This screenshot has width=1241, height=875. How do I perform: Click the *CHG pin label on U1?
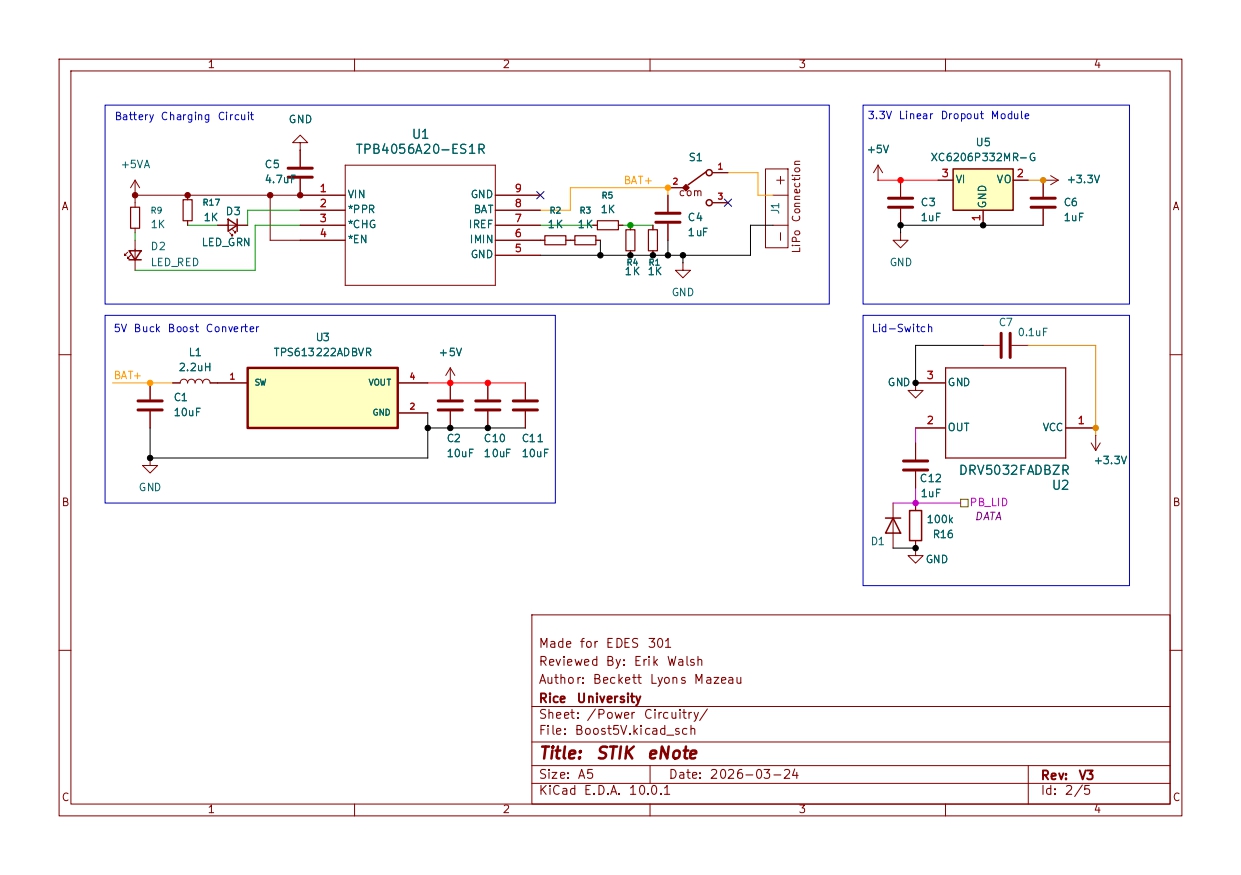coord(362,224)
